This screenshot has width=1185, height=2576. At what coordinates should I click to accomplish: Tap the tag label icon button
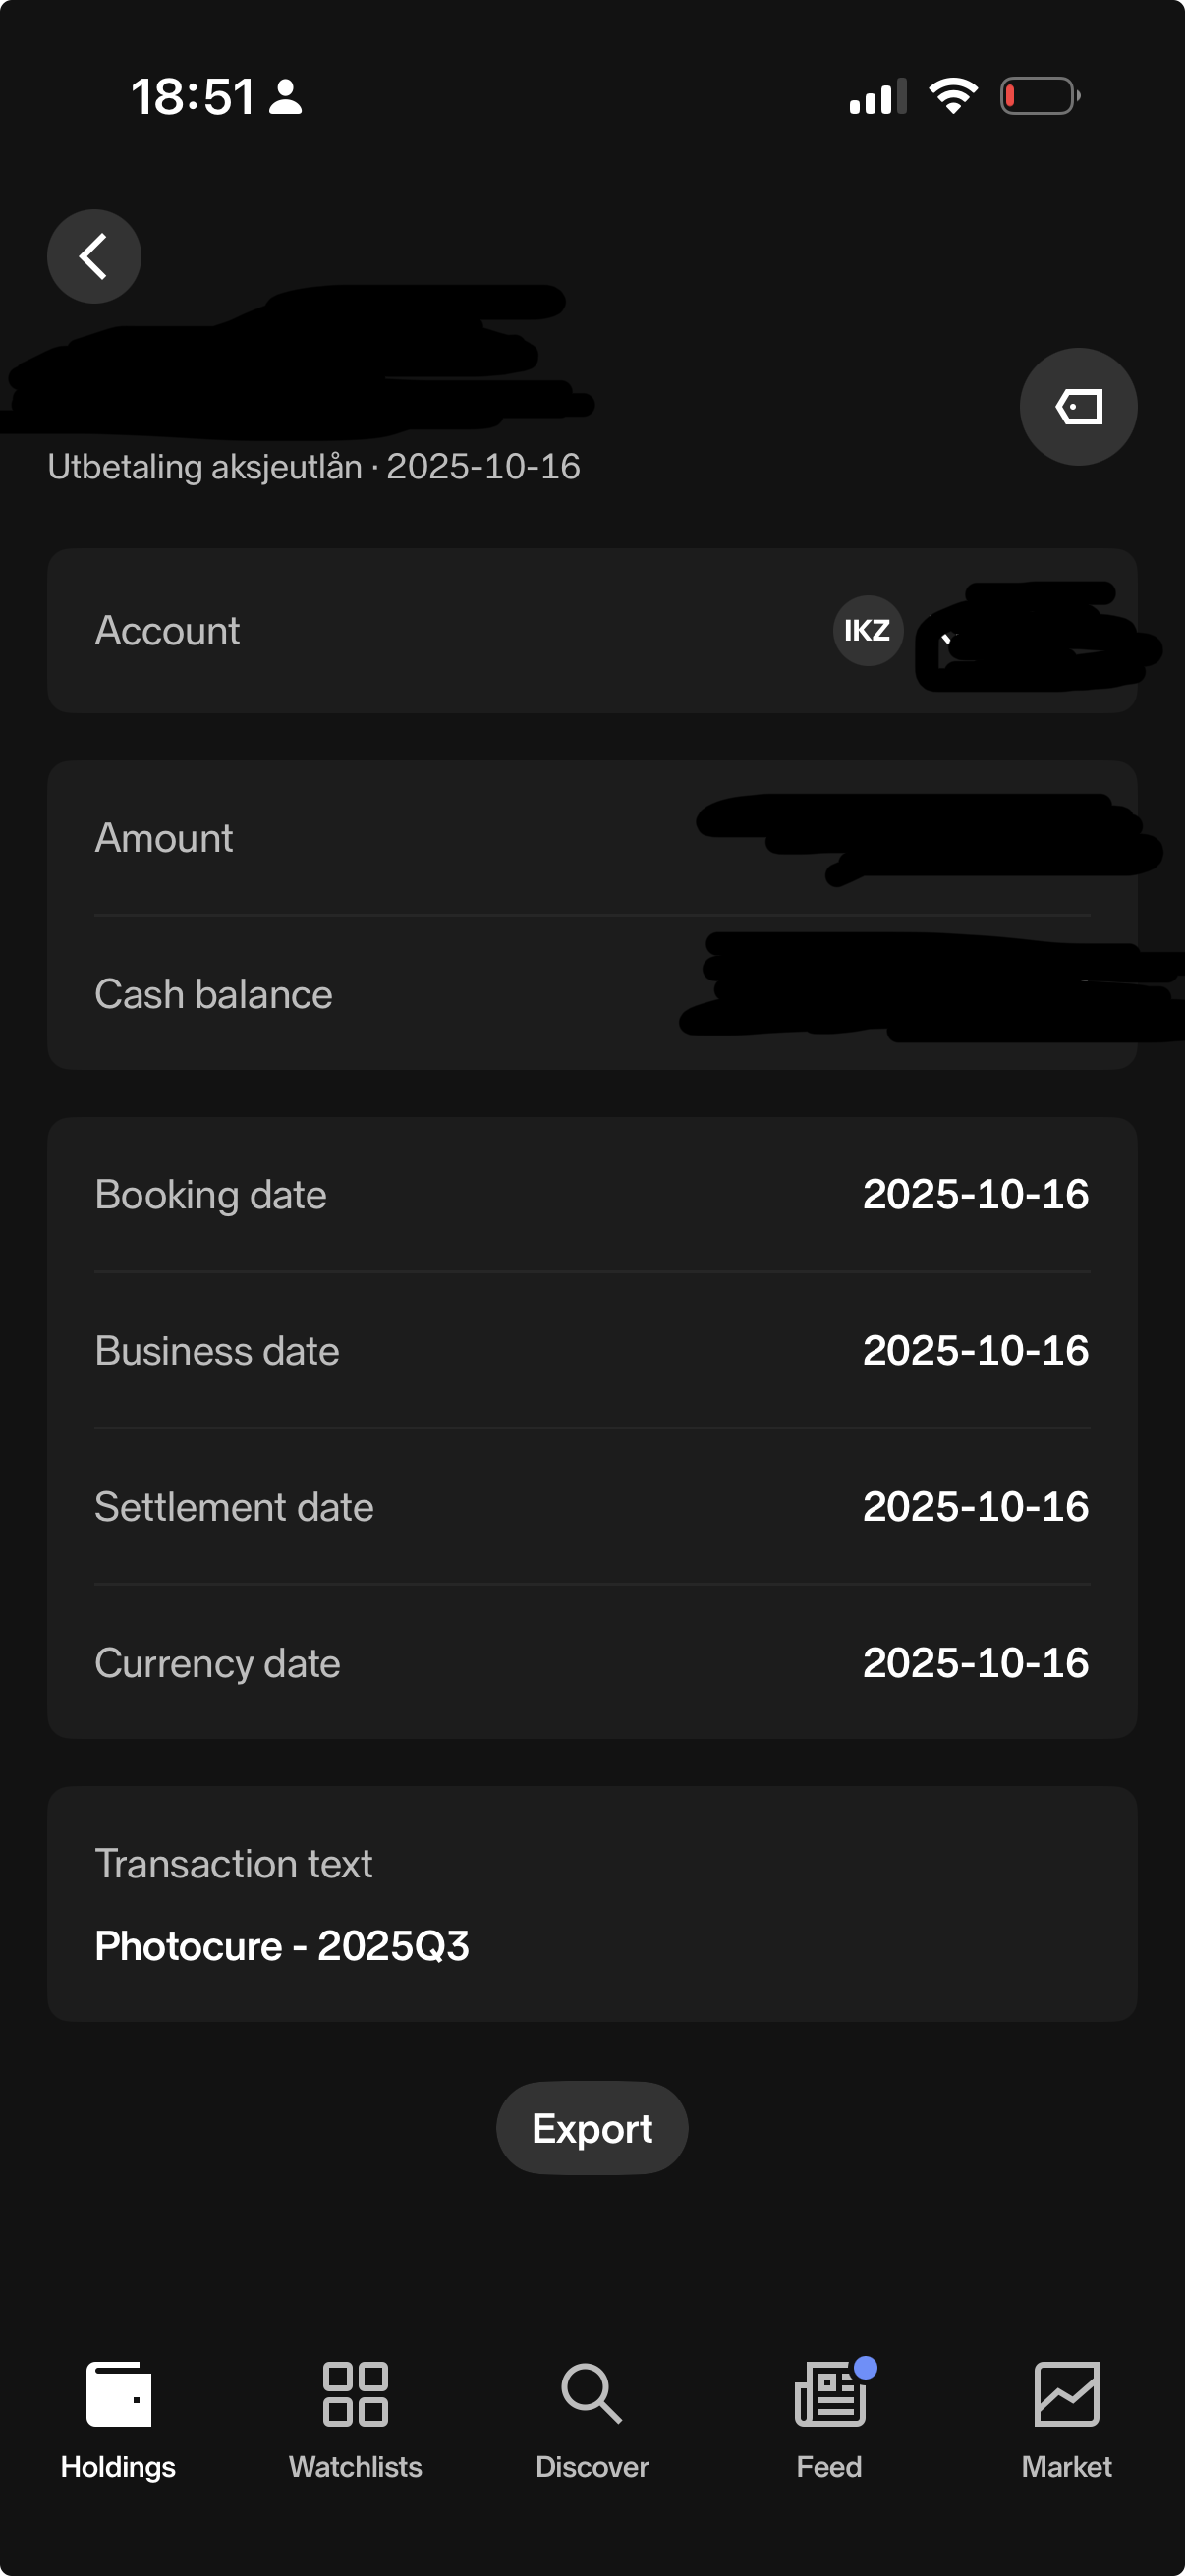point(1078,406)
